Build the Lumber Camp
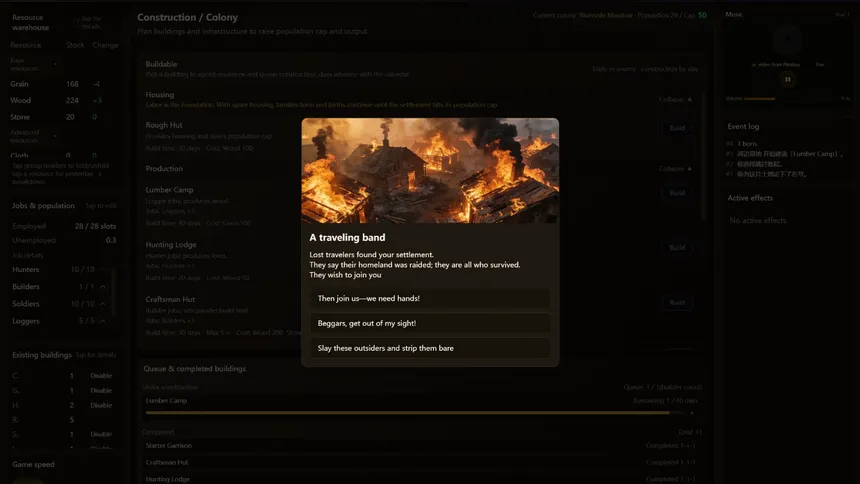The width and height of the screenshot is (860, 484). click(x=677, y=192)
